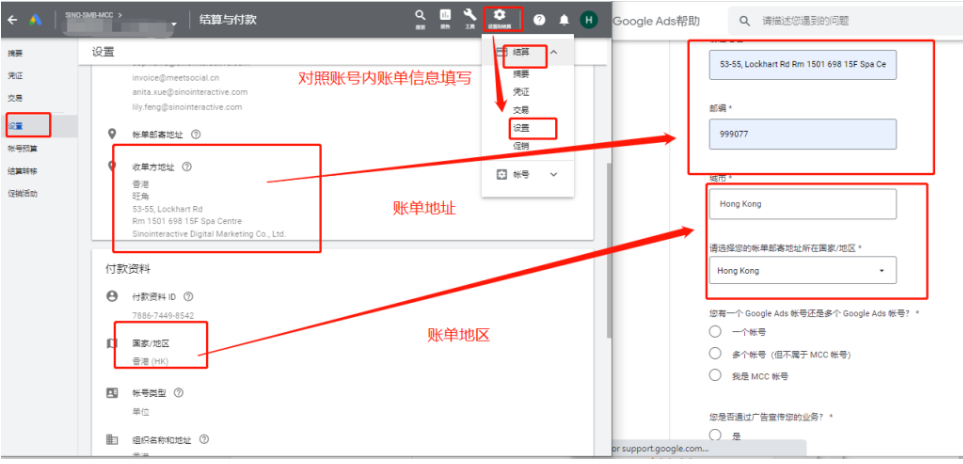Click the 帐号 section icon in dropdown
Screen dimensions: 963x464
501,174
